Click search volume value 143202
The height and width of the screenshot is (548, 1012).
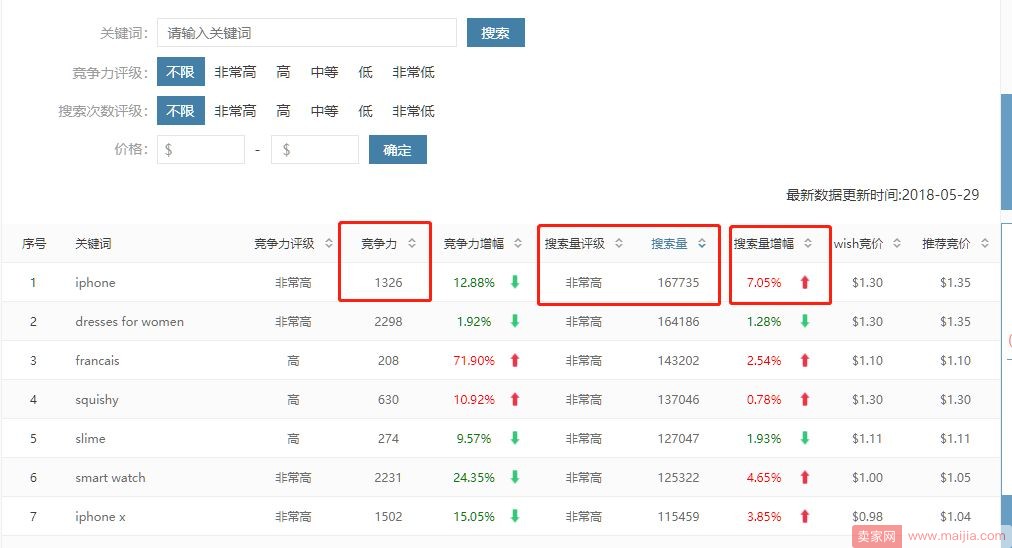tap(678, 361)
